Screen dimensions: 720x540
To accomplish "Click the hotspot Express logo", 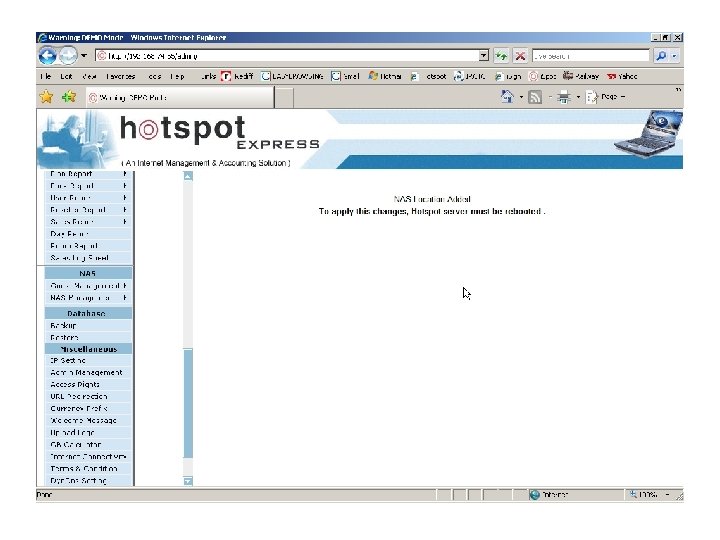I will (x=219, y=132).
